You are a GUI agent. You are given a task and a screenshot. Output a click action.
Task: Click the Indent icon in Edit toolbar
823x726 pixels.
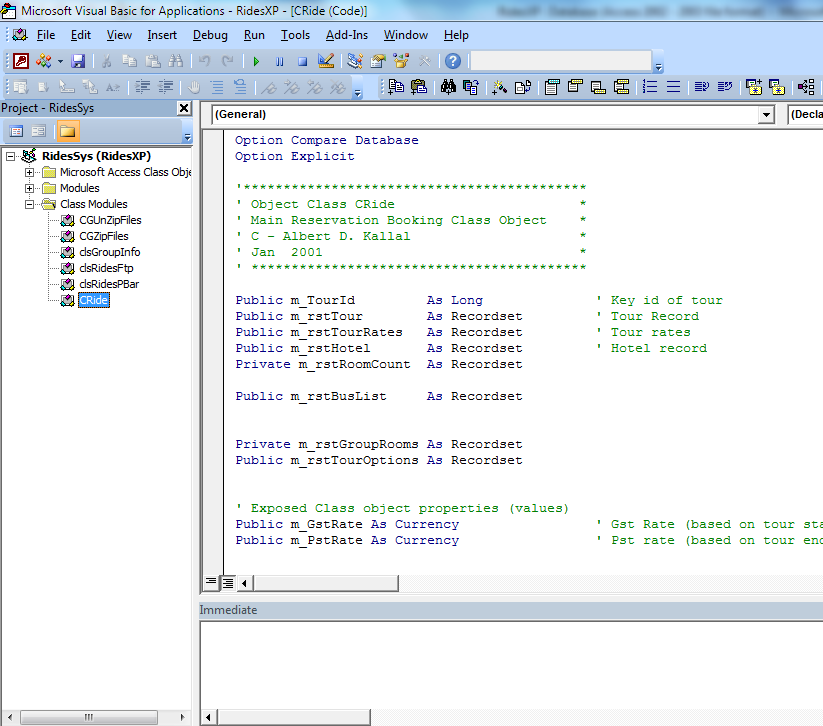click(x=143, y=87)
